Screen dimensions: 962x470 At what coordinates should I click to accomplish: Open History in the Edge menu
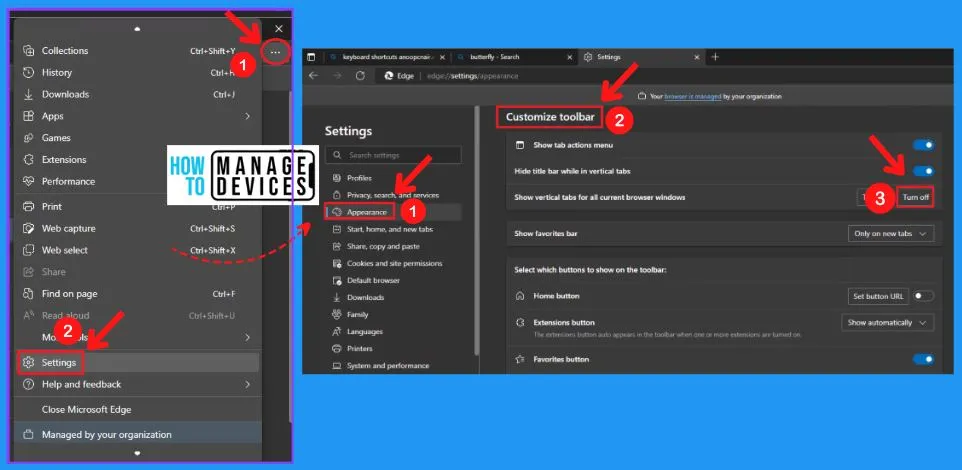pos(136,72)
